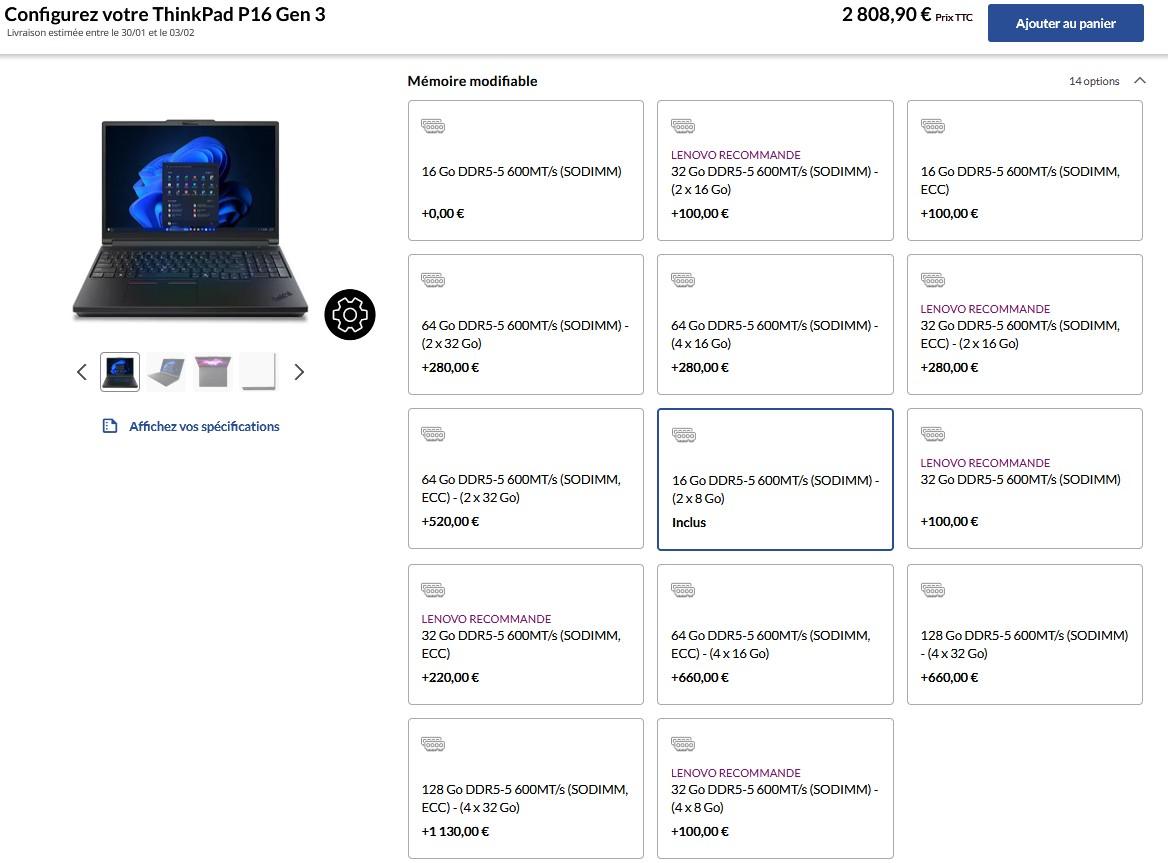Click the RAM icon on the included 16 Go card

pyautogui.click(x=683, y=435)
